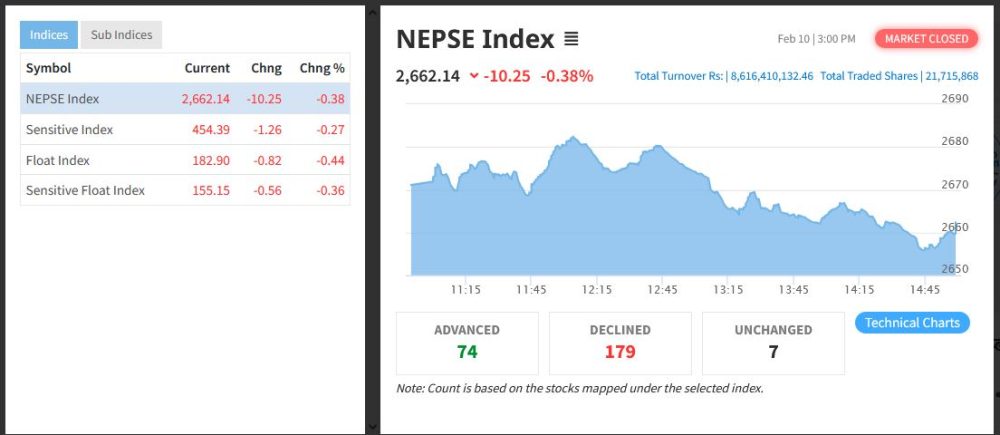Image resolution: width=1000 pixels, height=435 pixels.
Task: Click the Total Traded Shares value
Action: pyautogui.click(x=951, y=76)
